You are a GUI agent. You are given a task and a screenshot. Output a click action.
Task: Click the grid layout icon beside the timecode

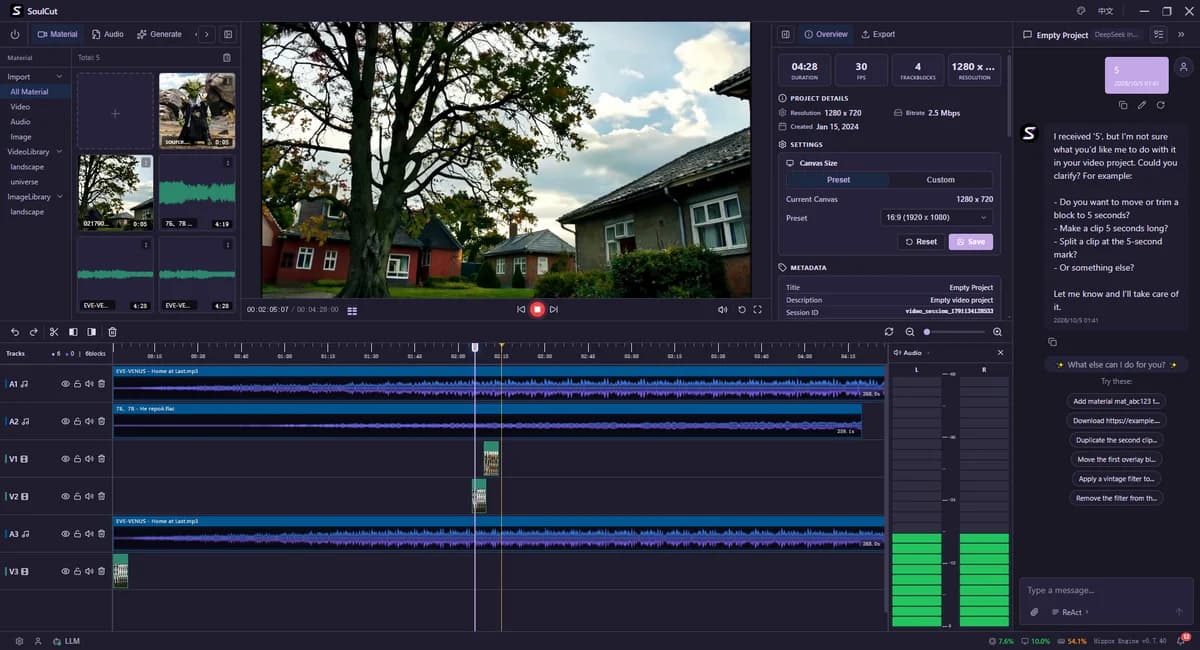352,310
